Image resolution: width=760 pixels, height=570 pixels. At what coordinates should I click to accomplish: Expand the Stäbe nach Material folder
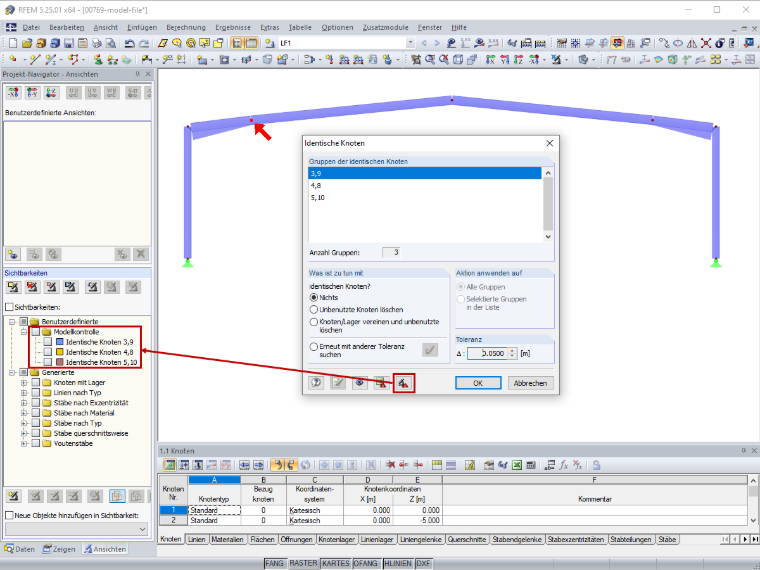(x=24, y=413)
